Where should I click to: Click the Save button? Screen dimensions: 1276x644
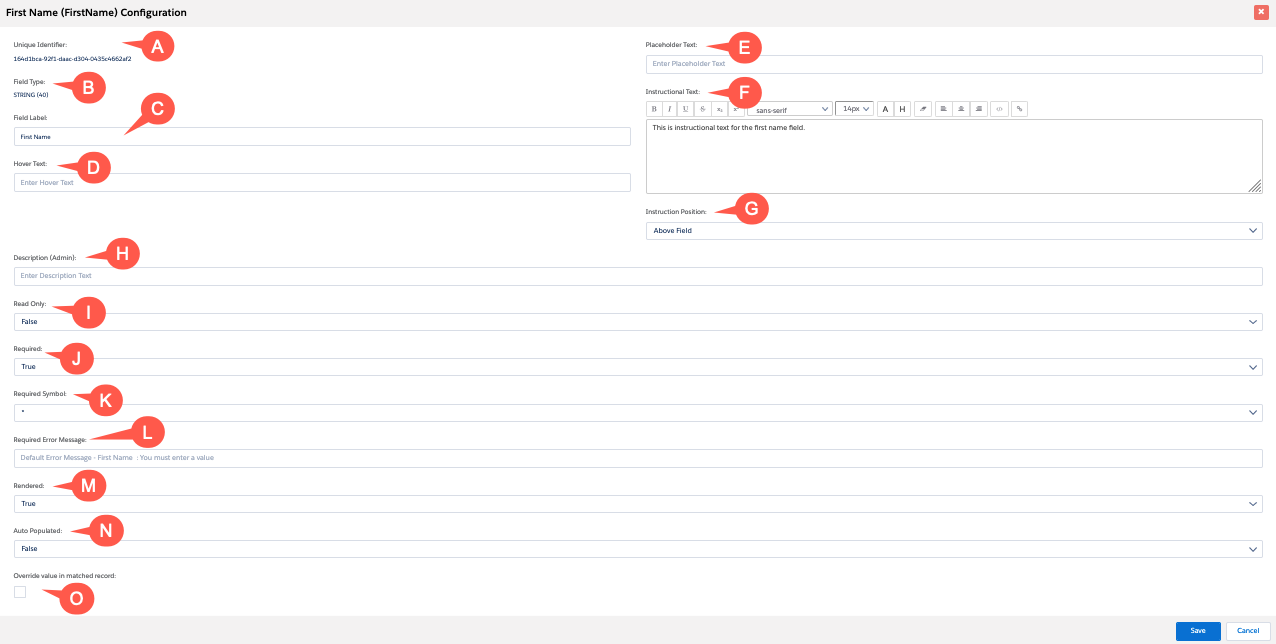point(1198,630)
